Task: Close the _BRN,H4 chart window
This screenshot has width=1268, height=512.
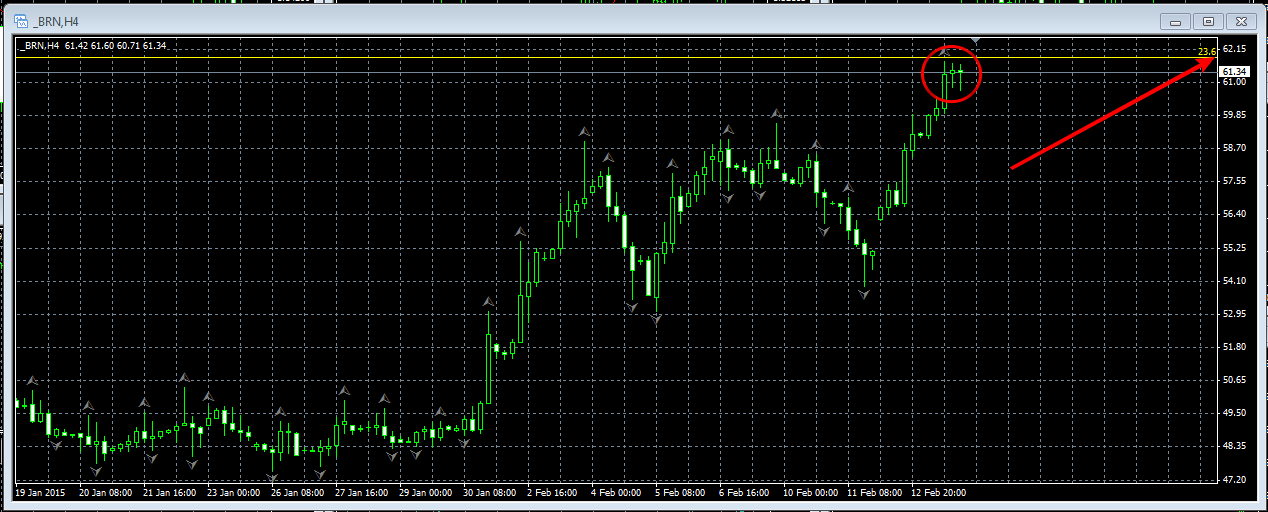Action: (1240, 21)
